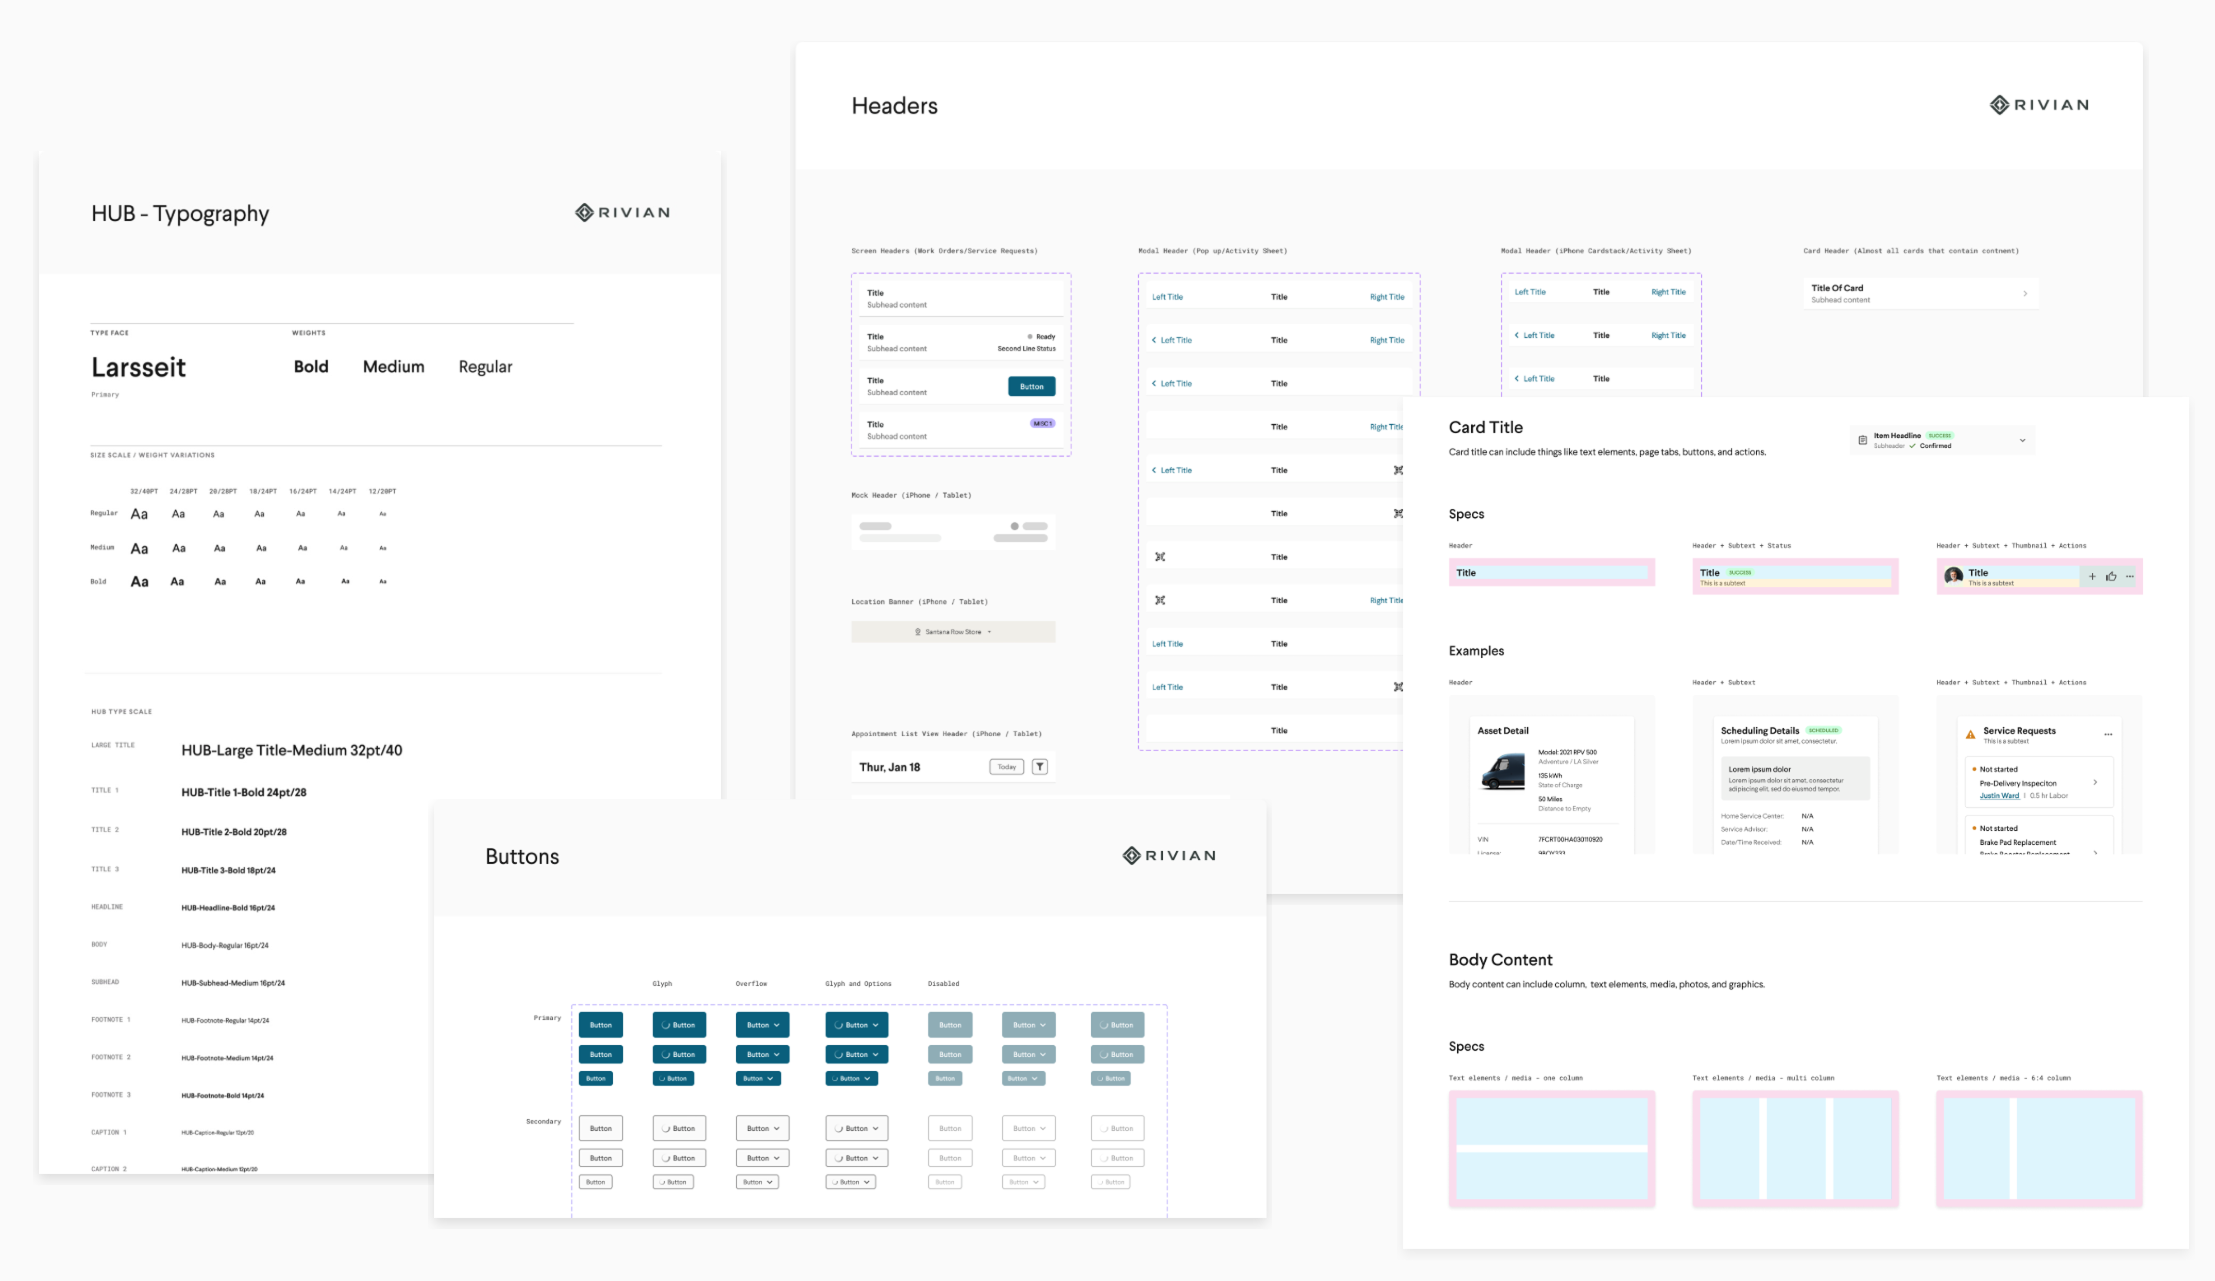Expand the Item Headline card chevron
This screenshot has height=1281, width=2215.
click(x=2022, y=440)
